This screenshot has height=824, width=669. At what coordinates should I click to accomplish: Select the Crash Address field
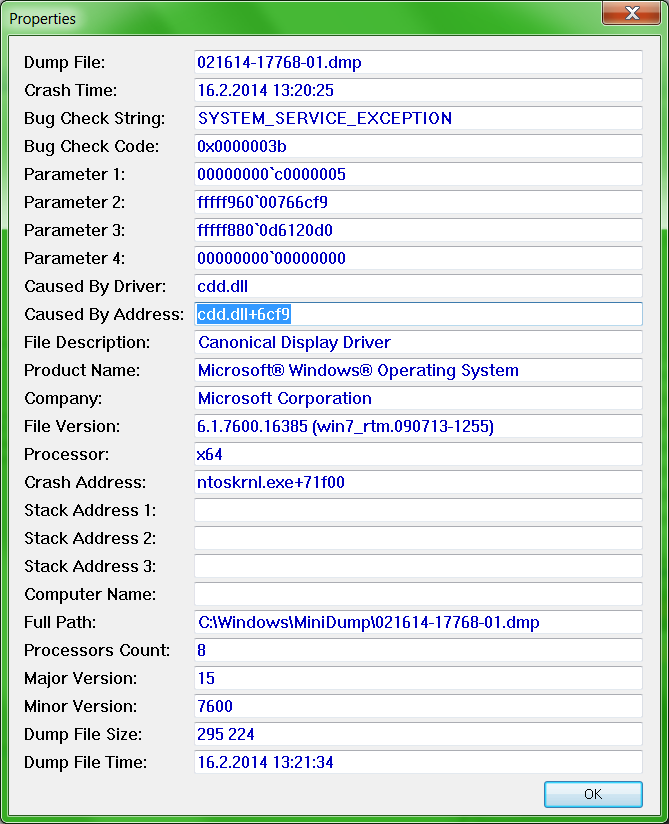(x=418, y=482)
